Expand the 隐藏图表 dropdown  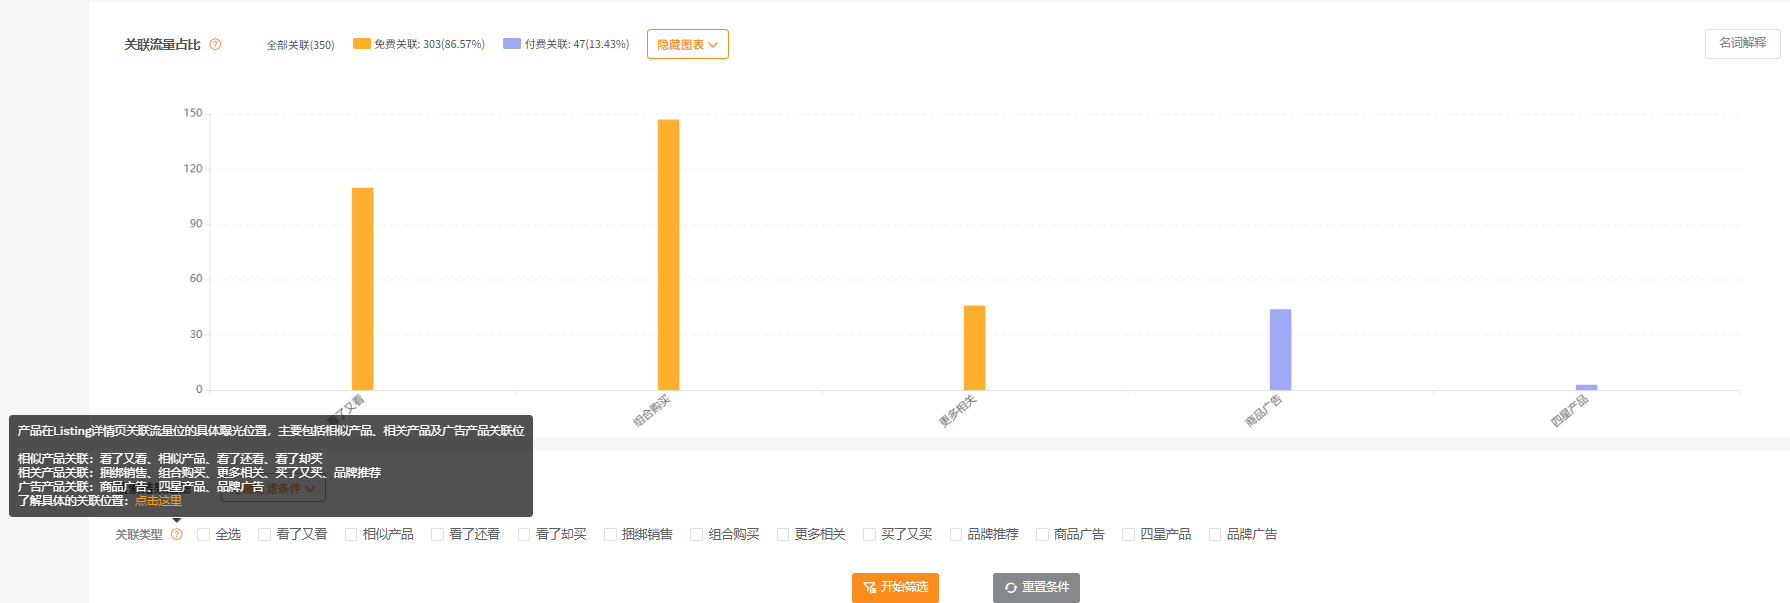(x=687, y=44)
